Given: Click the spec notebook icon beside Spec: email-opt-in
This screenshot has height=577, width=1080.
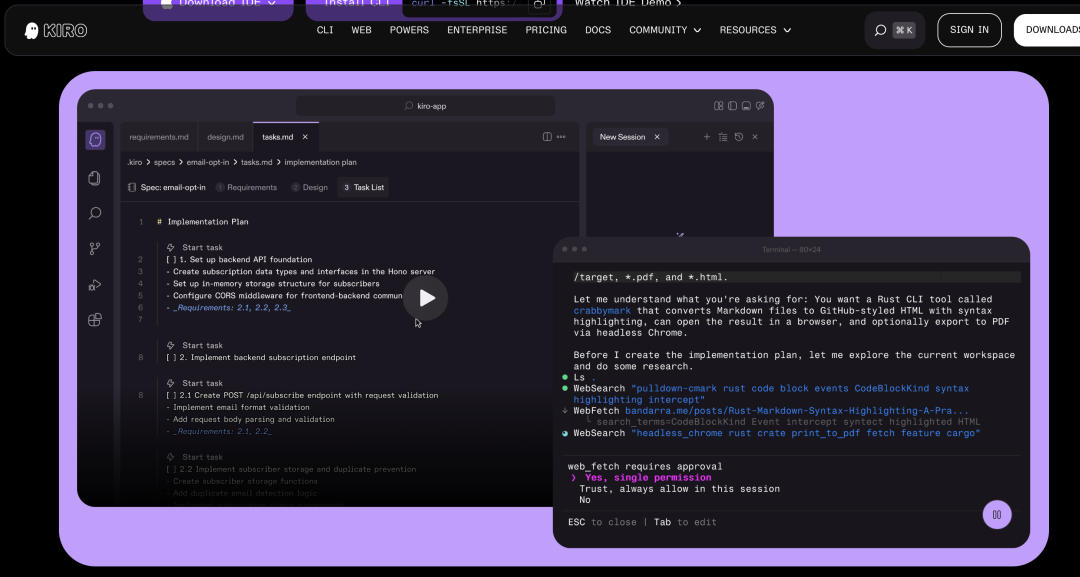Looking at the screenshot, I should (x=132, y=187).
